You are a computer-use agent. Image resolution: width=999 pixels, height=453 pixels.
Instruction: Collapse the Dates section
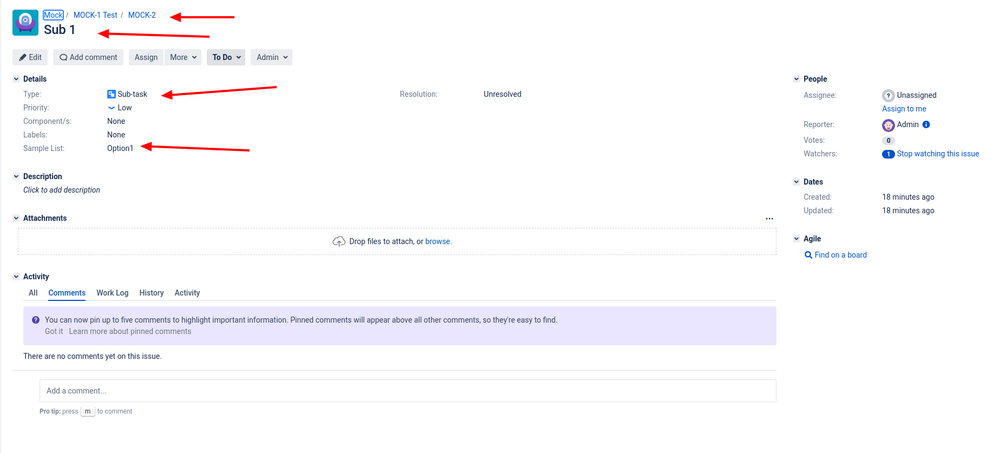(796, 182)
